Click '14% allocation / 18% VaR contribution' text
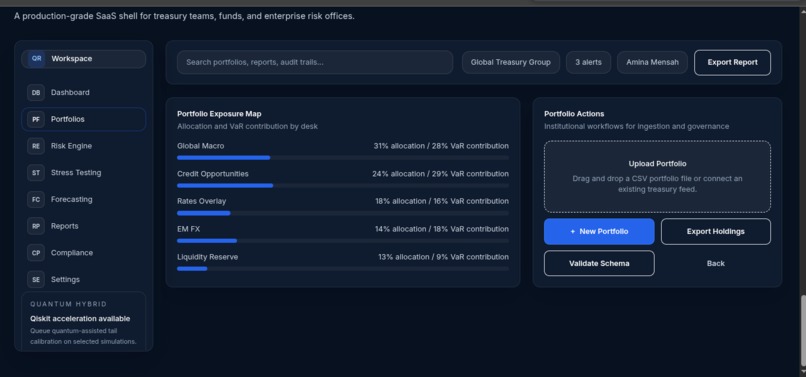Viewport: 806px width, 377px height. pyautogui.click(x=442, y=229)
